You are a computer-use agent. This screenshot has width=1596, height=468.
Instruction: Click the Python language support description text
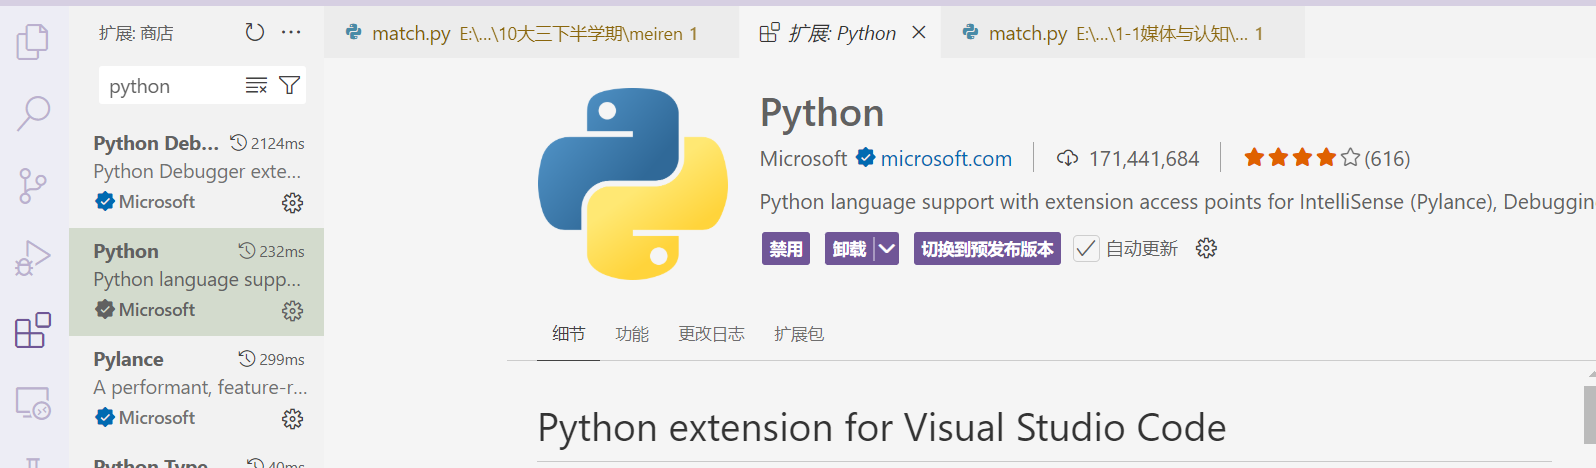tap(1176, 202)
